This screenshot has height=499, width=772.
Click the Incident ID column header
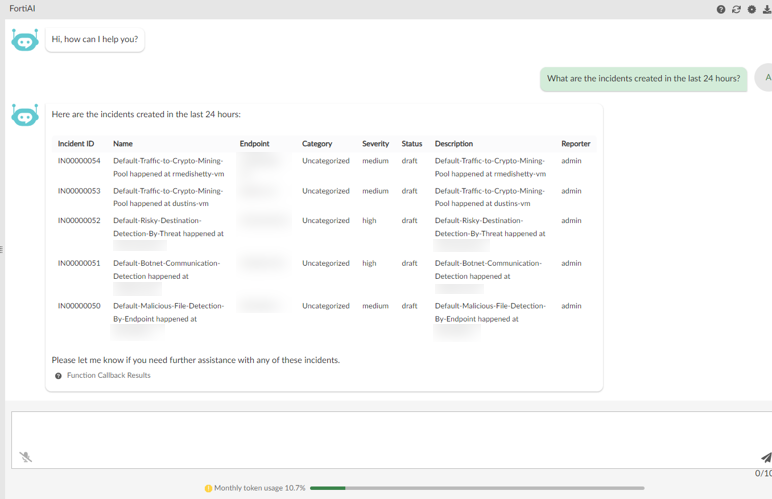pos(76,144)
